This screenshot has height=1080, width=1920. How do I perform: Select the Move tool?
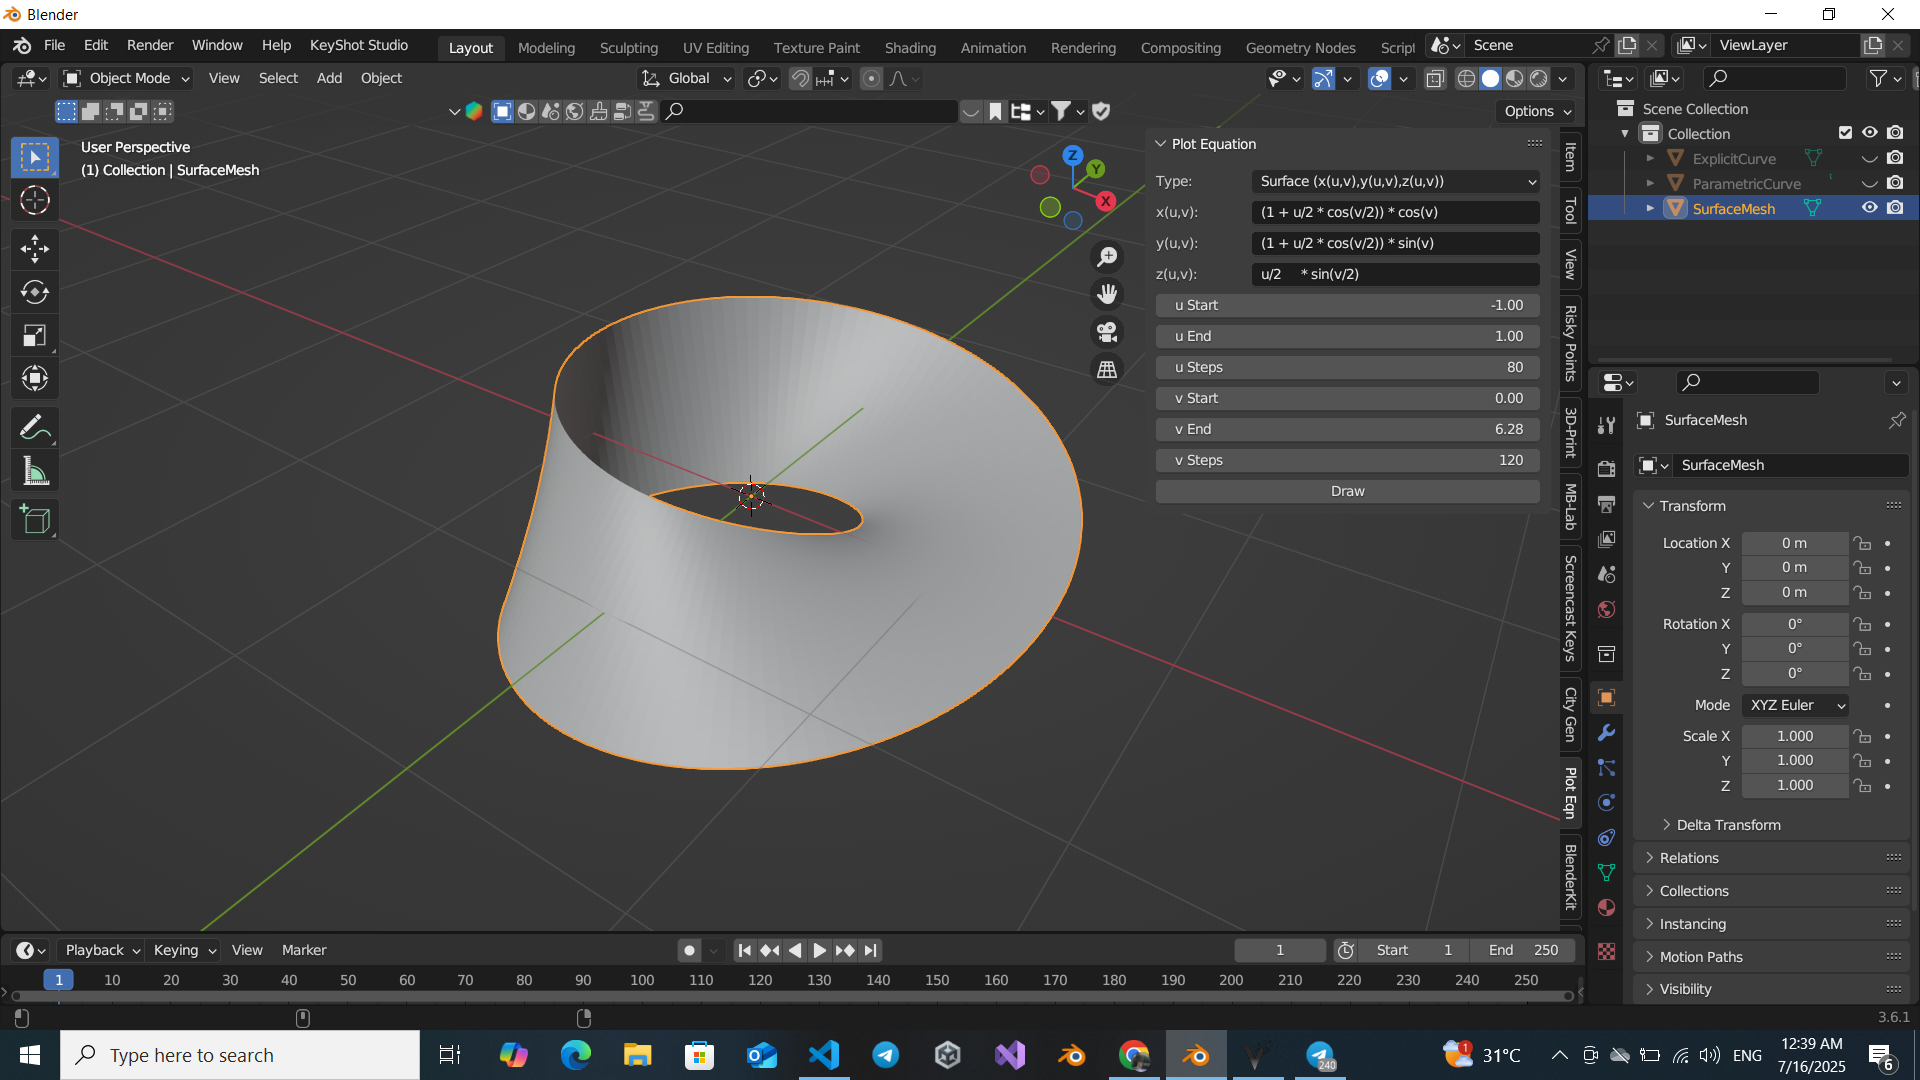coord(34,249)
